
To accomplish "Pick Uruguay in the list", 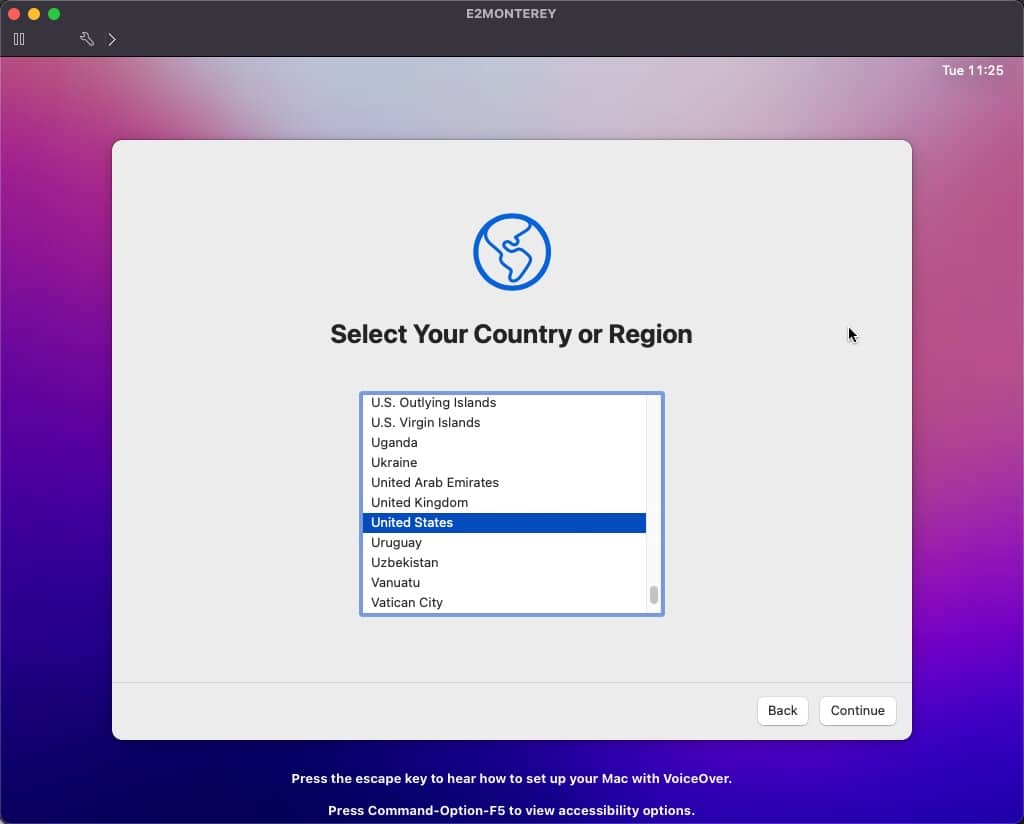I will coord(504,543).
